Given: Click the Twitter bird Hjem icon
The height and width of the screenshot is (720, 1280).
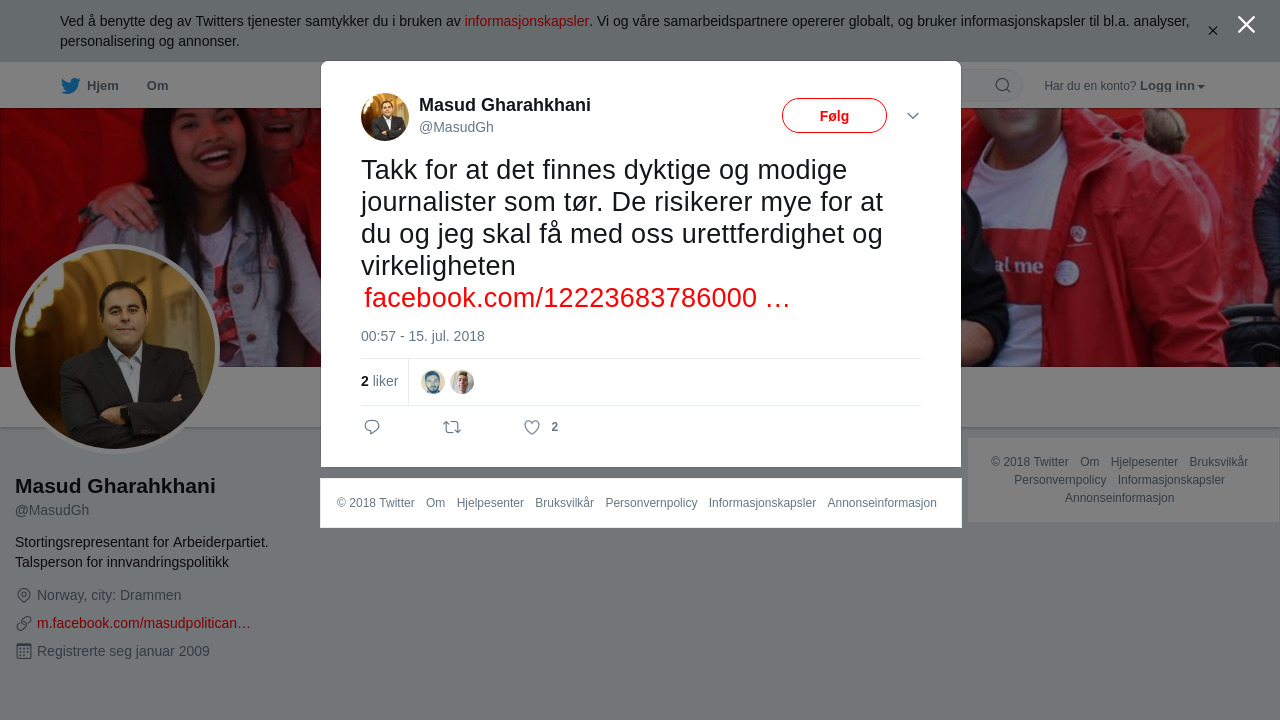Looking at the screenshot, I should 70,86.
